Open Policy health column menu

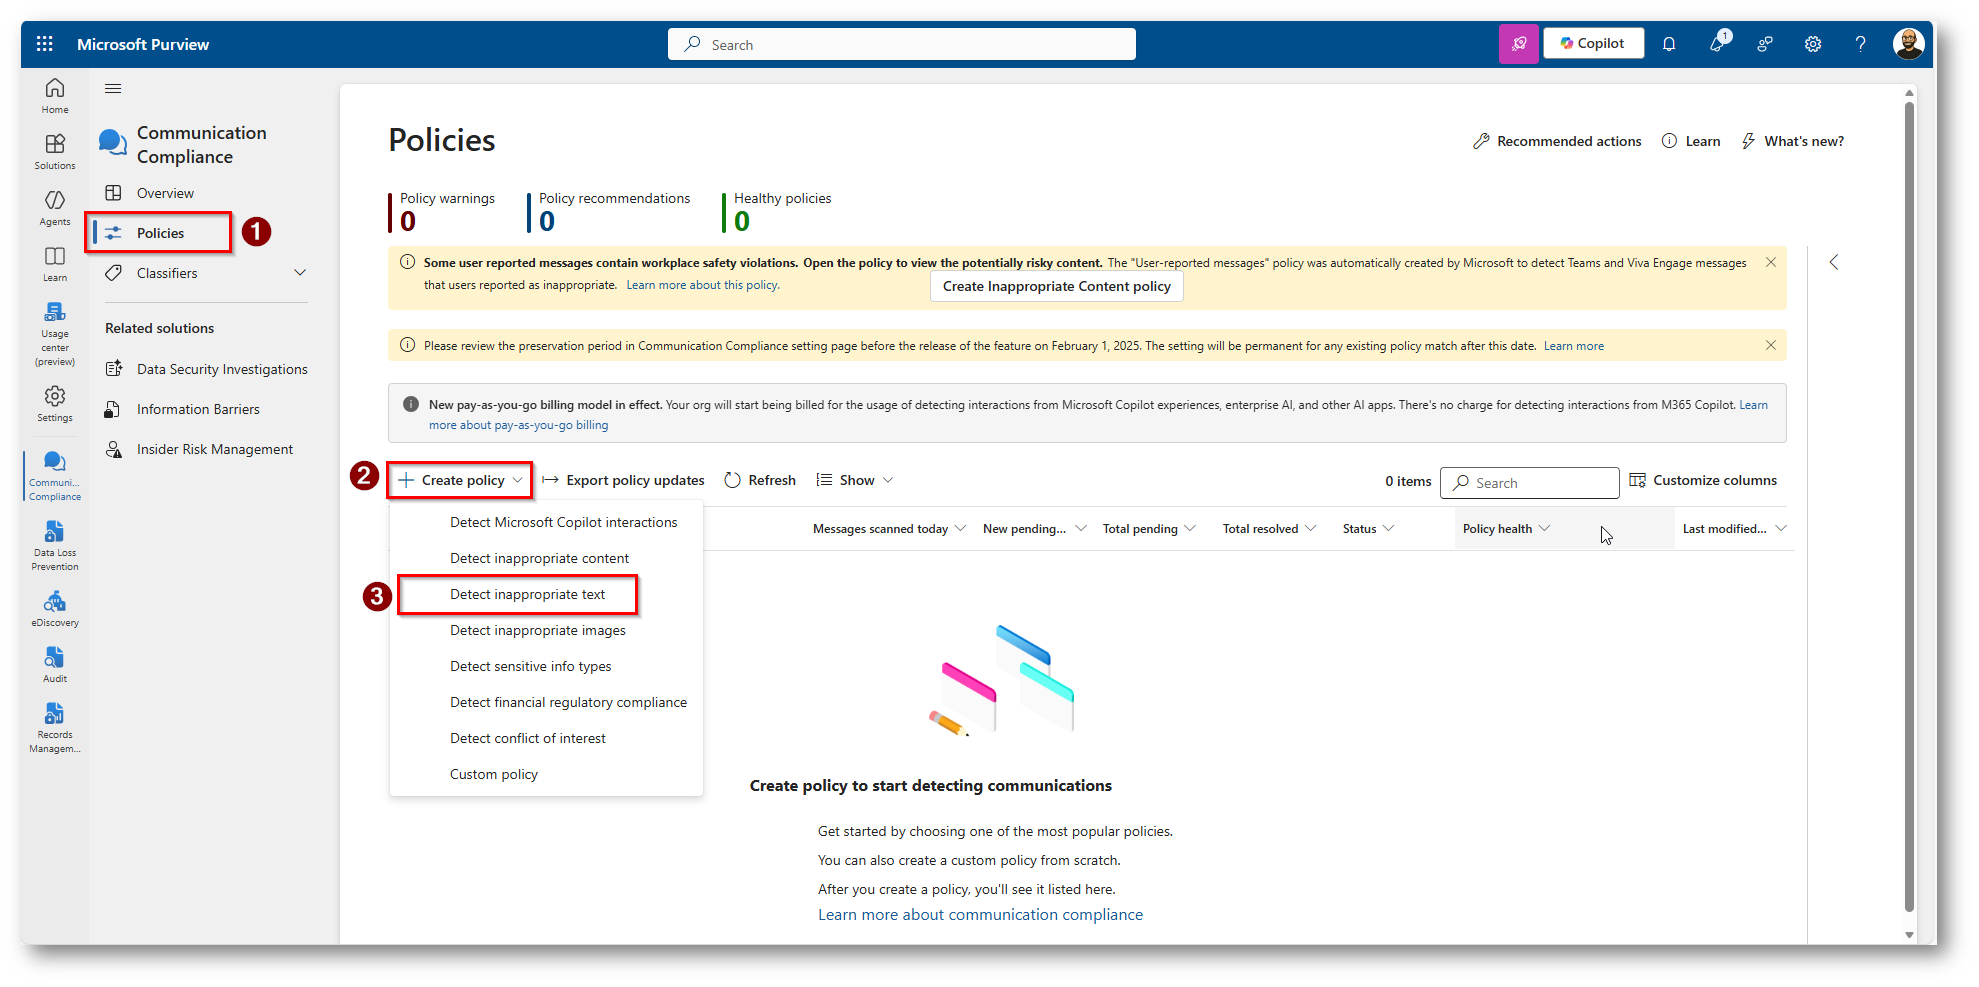coord(1545,529)
